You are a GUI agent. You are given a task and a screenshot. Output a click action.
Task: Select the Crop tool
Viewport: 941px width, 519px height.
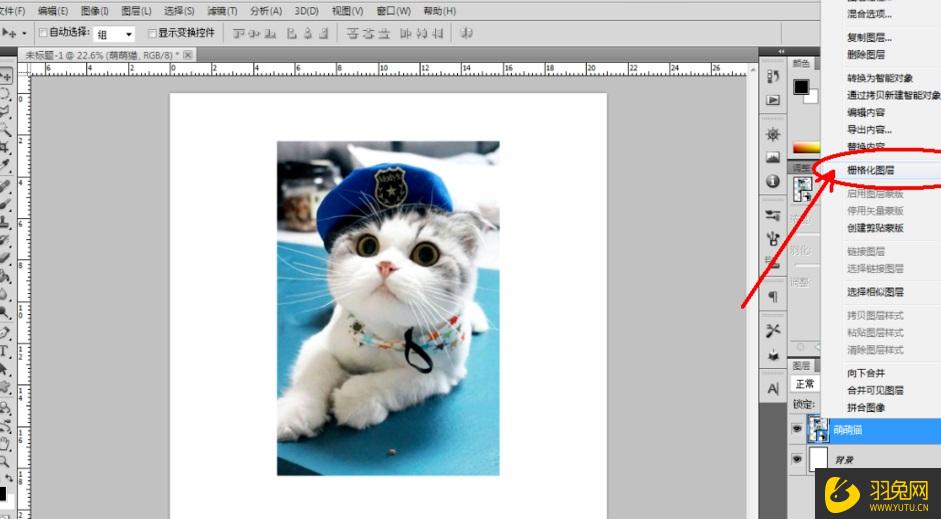[5, 146]
